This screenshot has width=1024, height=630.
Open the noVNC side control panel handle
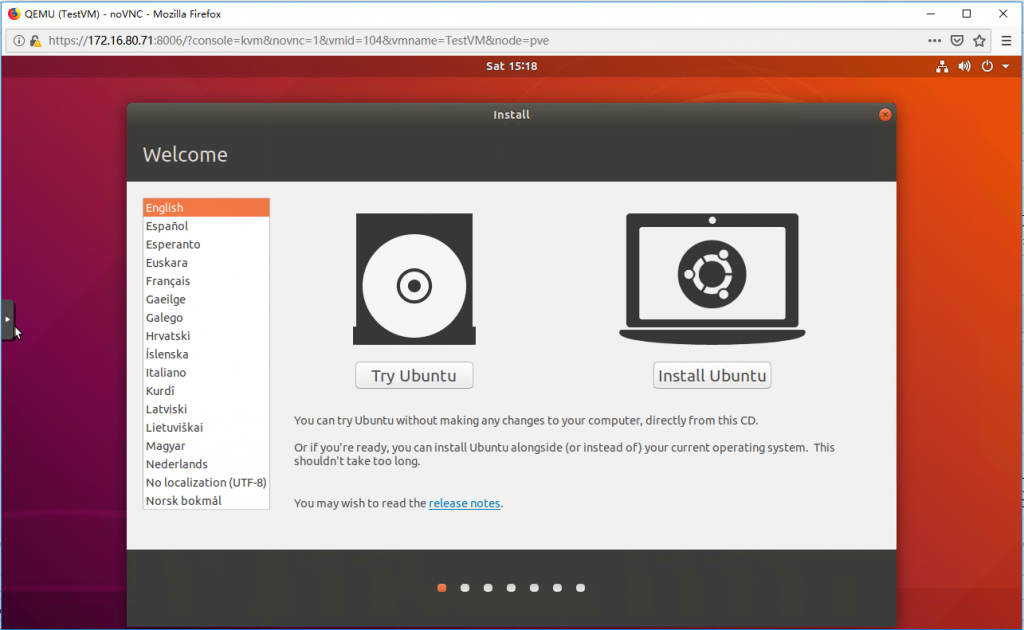7,319
